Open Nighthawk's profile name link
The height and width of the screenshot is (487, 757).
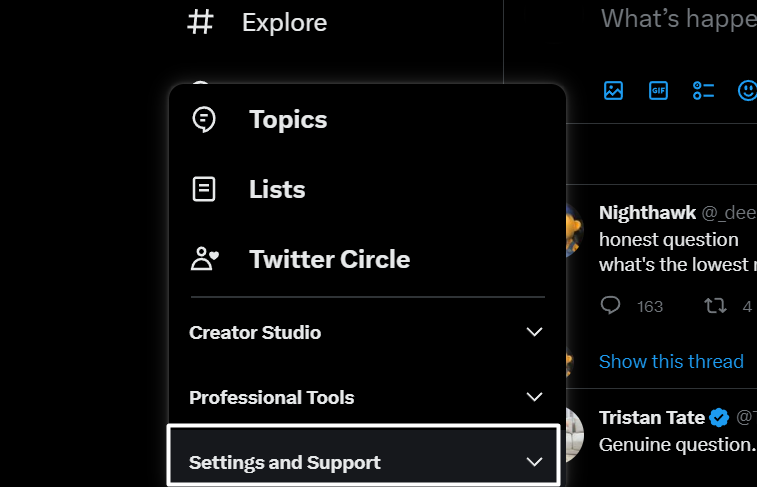pyautogui.click(x=646, y=212)
